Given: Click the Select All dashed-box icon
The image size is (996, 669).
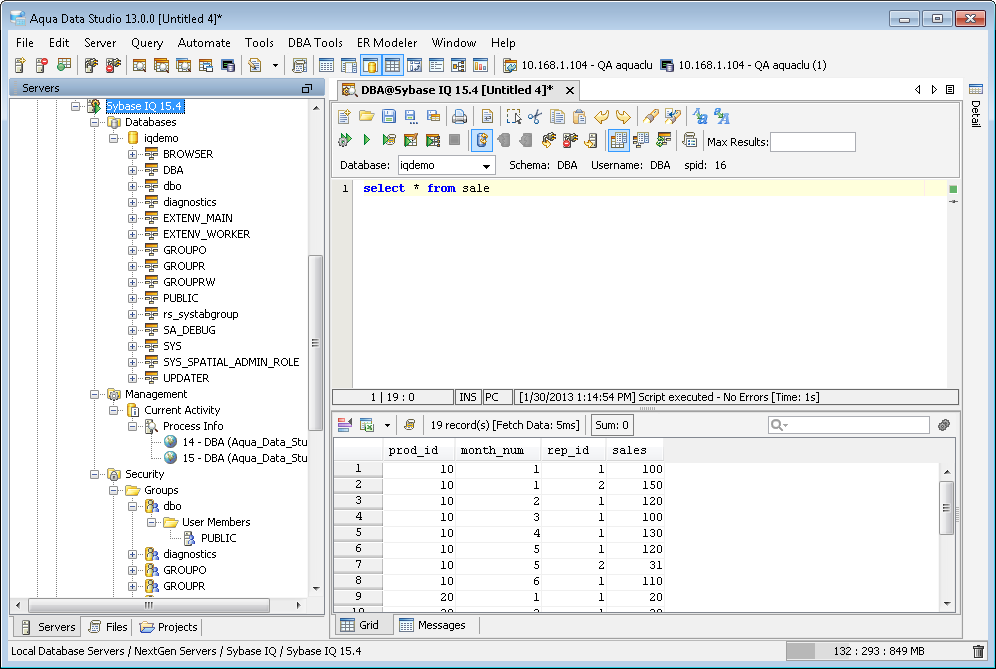Looking at the screenshot, I should (x=513, y=116).
